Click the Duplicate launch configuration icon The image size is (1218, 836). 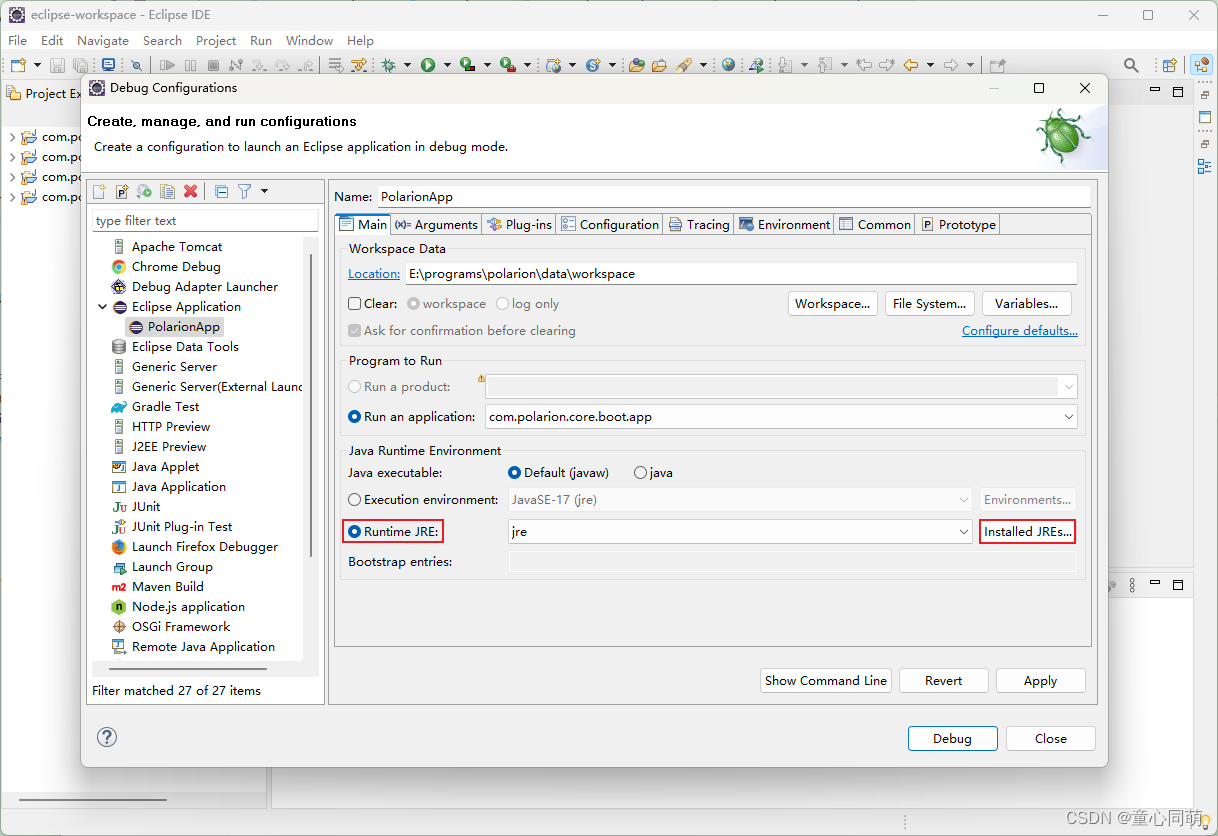click(x=168, y=191)
